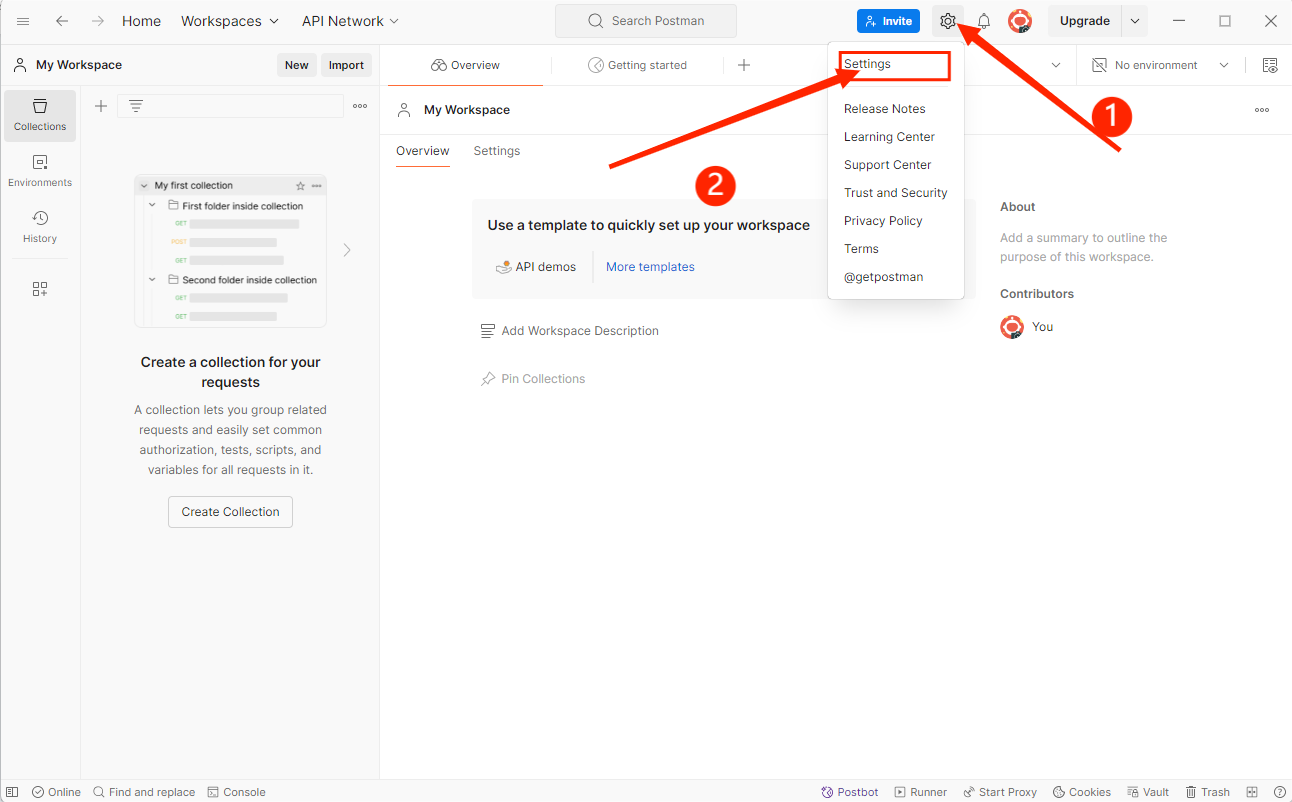The height and width of the screenshot is (802, 1292).
Task: Click the Search Postman field
Action: pos(646,21)
